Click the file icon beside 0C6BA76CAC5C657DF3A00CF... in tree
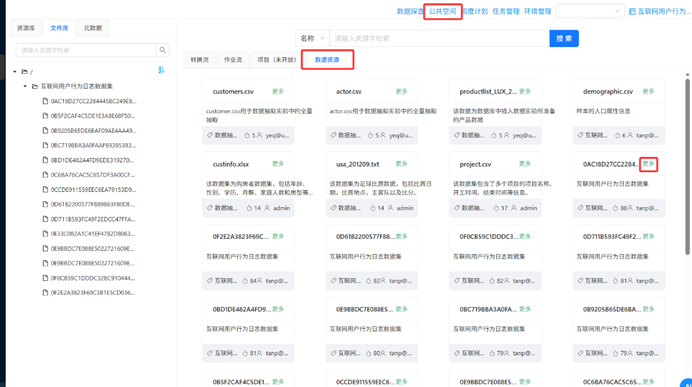Screen dimensions: 692x387 tap(45, 175)
